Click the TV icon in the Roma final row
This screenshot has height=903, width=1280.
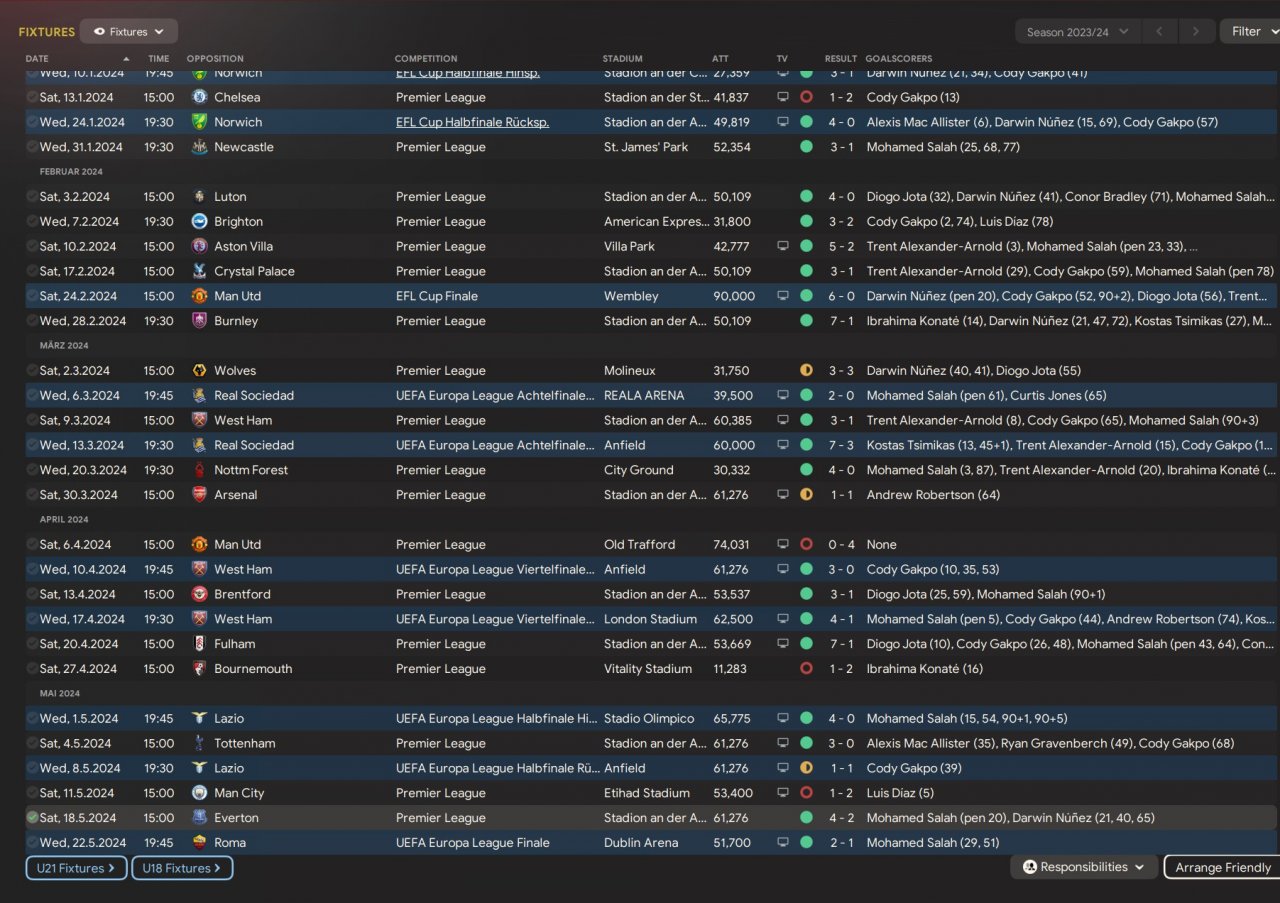(783, 843)
